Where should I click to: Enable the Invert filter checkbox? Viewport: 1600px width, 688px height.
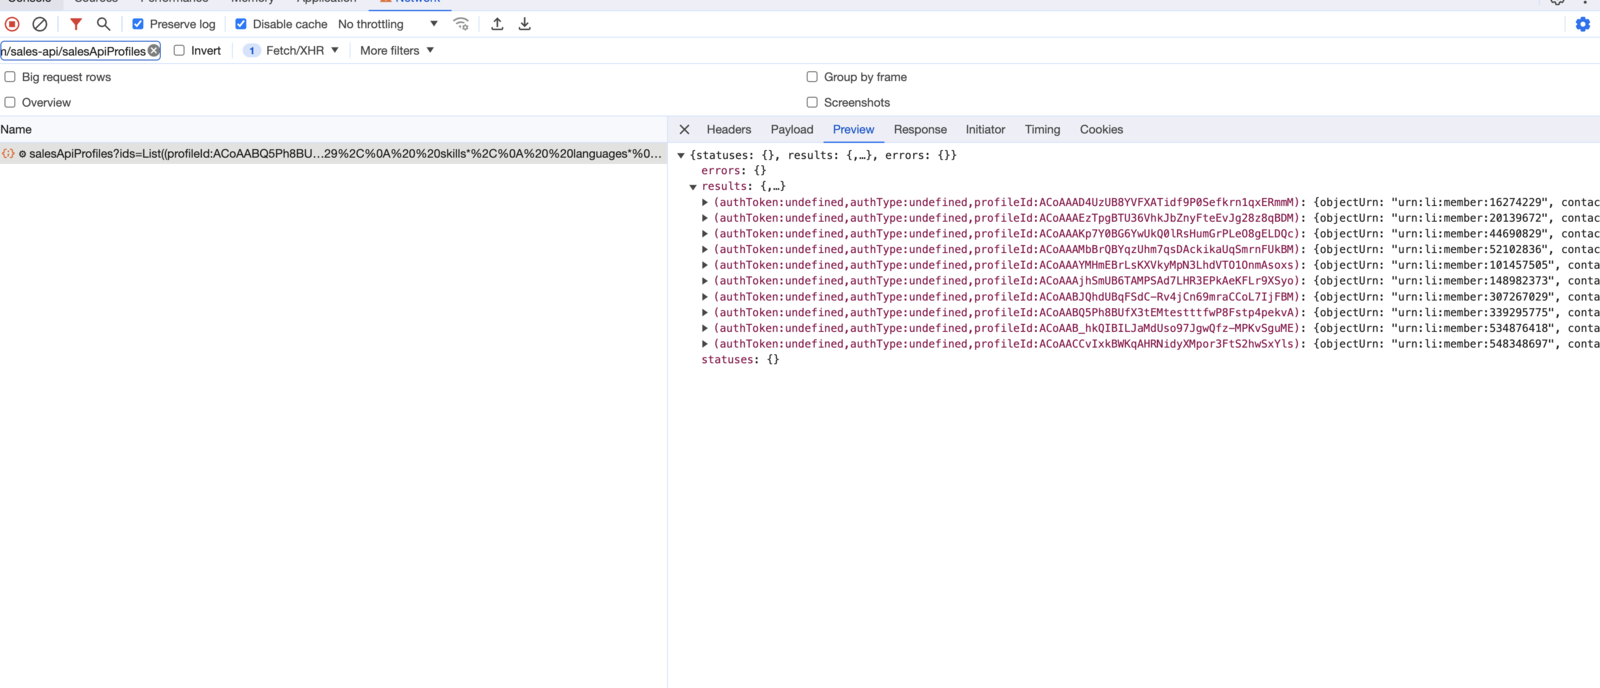point(179,50)
